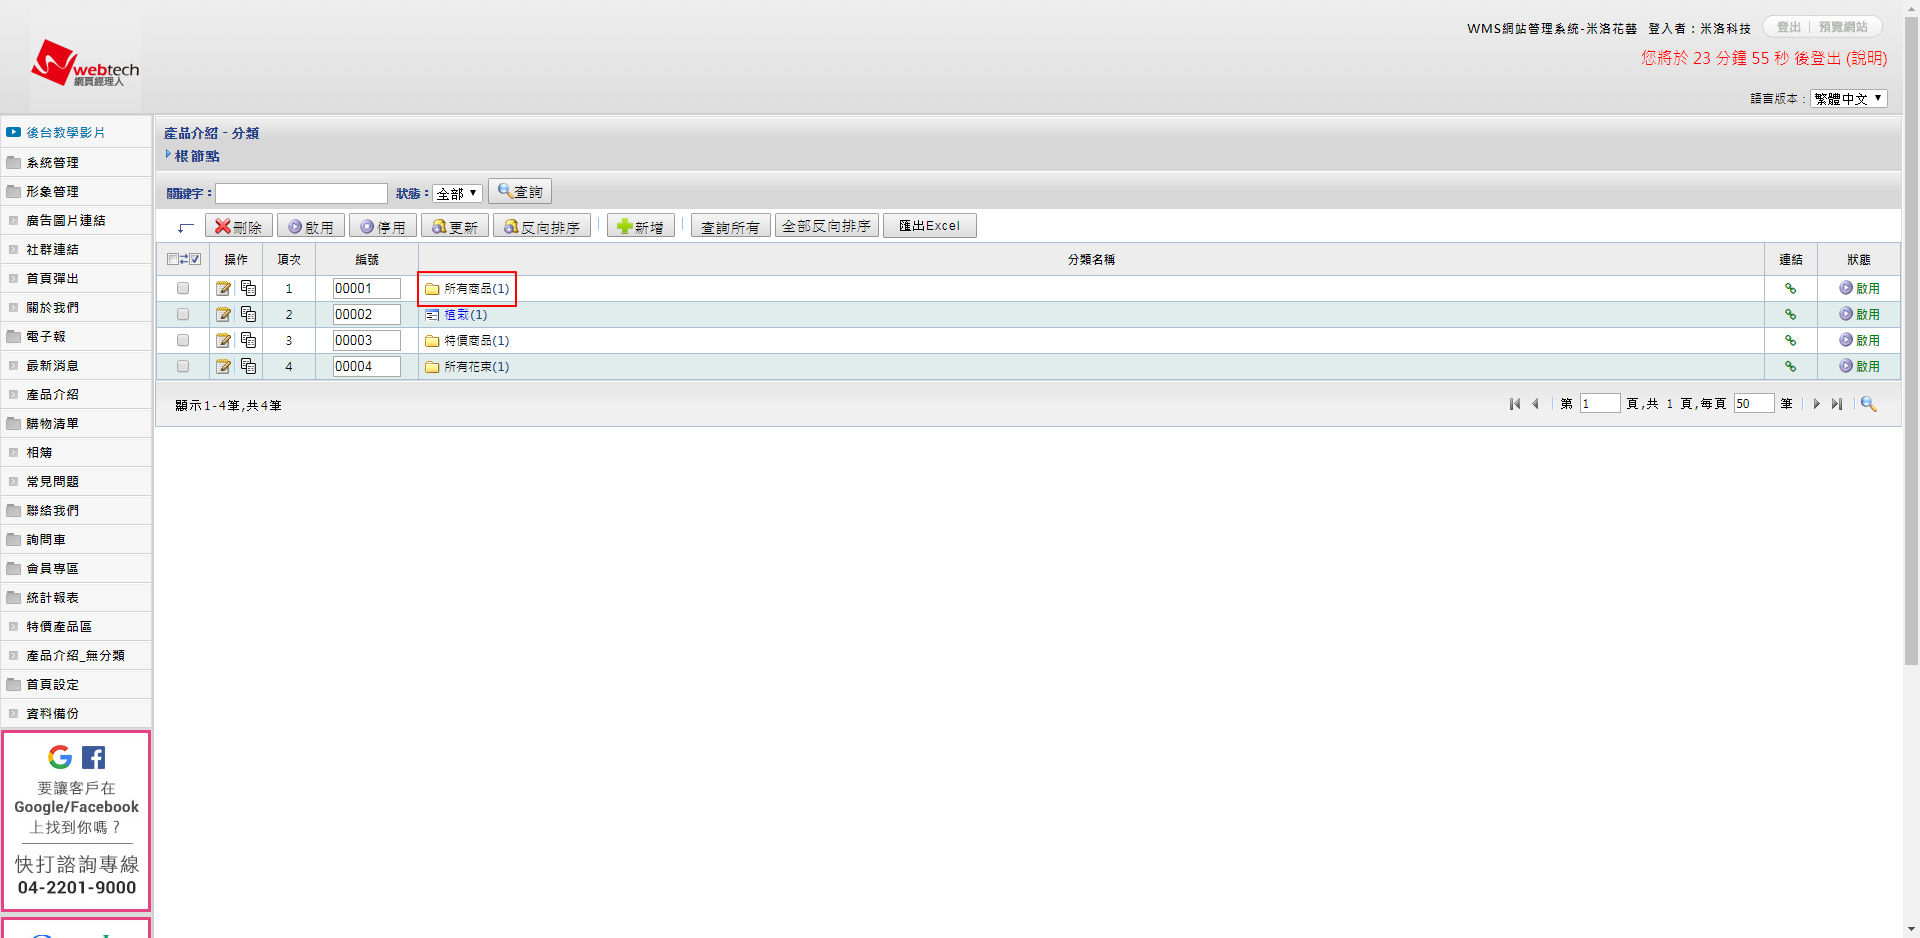Click the pagination magnifier search icon
The image size is (1920, 938).
(x=1868, y=404)
